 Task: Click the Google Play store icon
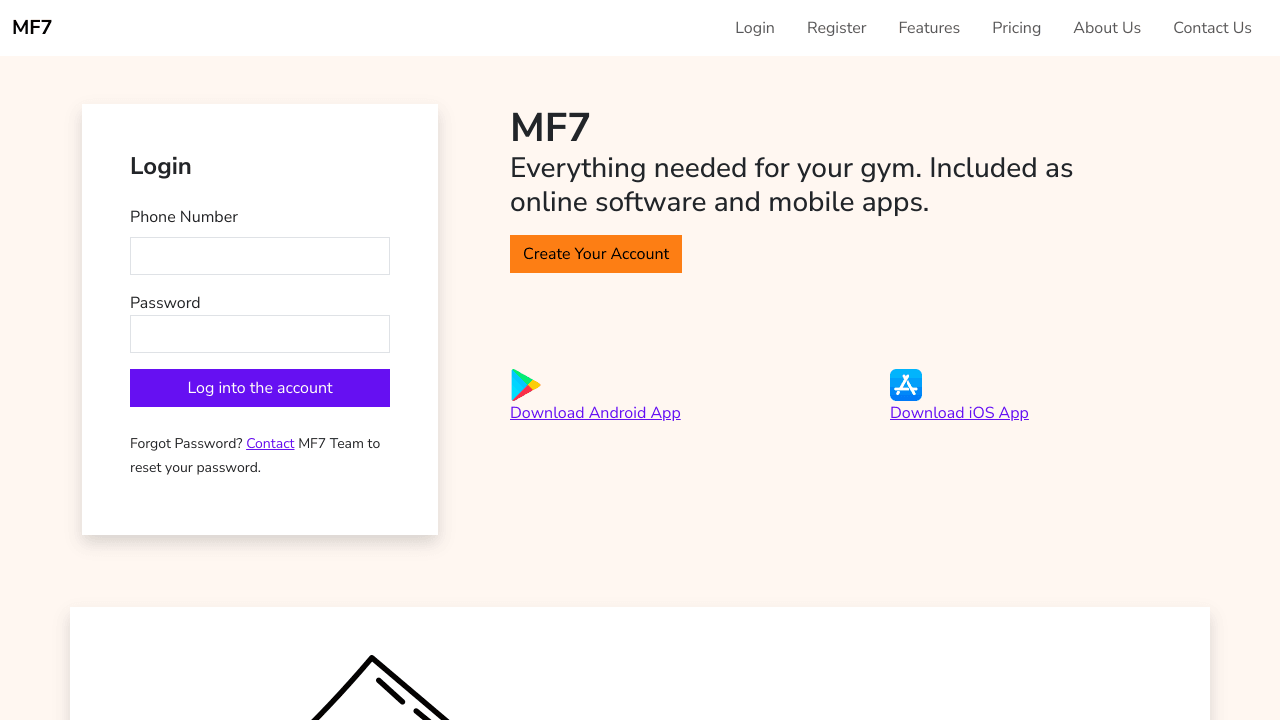point(526,385)
